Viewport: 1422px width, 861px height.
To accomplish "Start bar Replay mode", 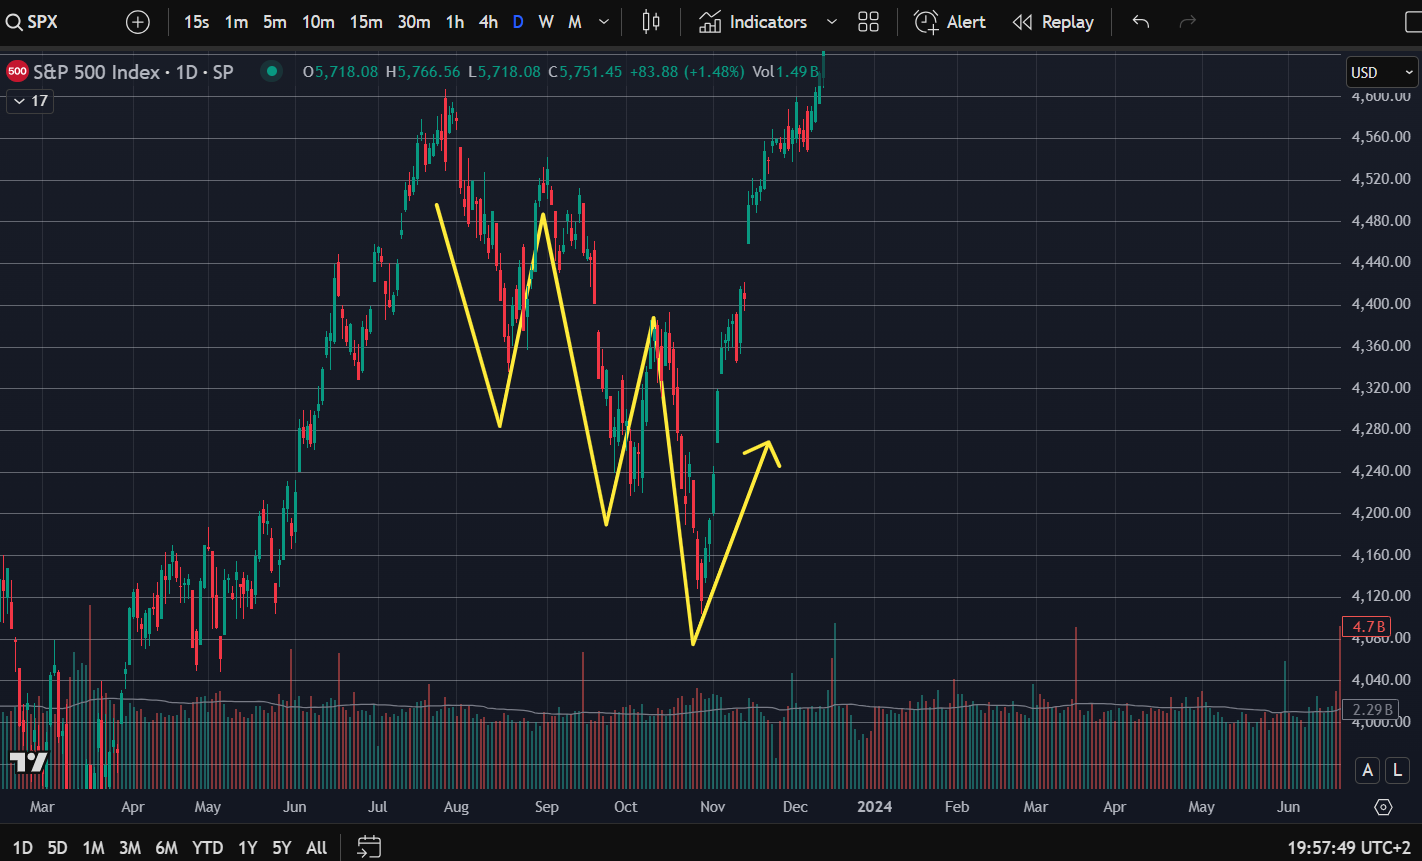I will click(1053, 22).
